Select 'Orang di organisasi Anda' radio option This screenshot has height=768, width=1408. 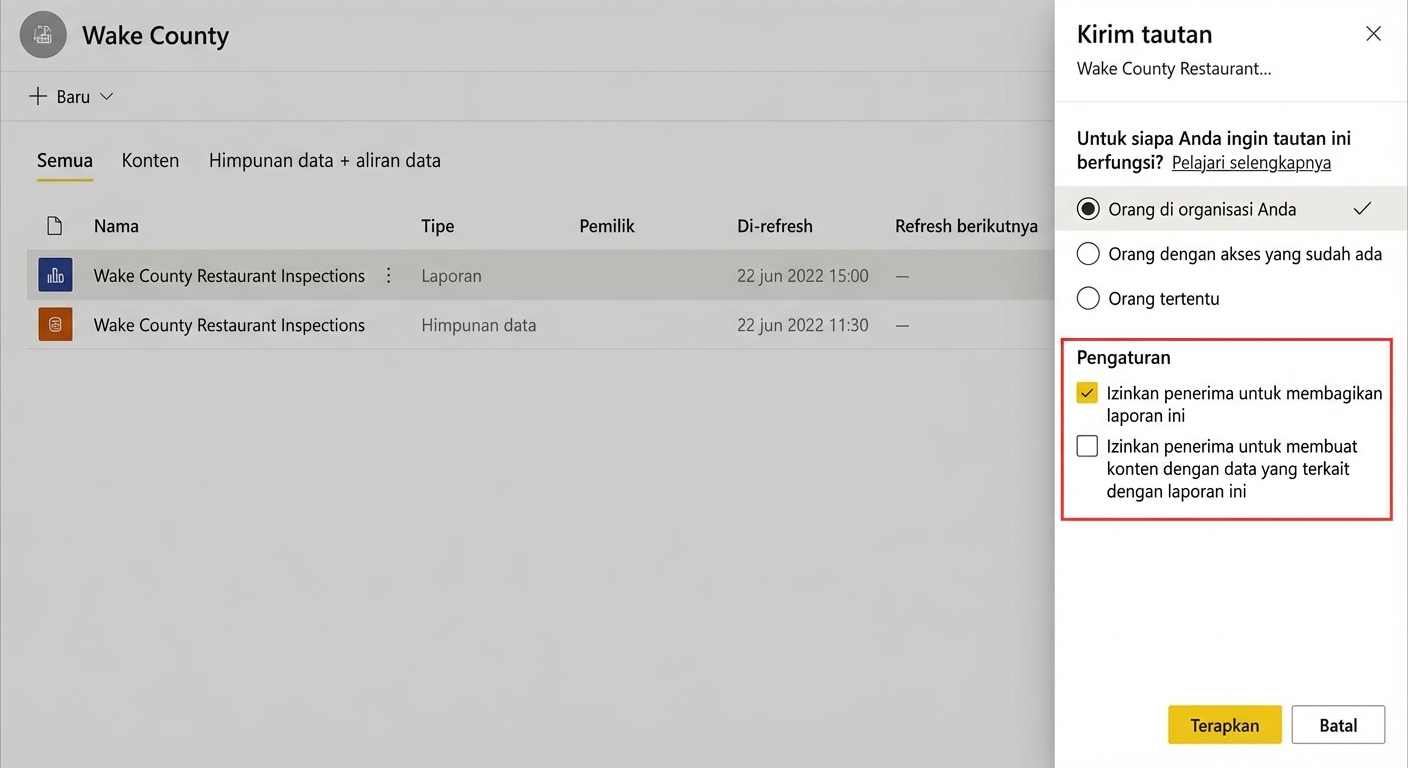pyautogui.click(x=1088, y=209)
